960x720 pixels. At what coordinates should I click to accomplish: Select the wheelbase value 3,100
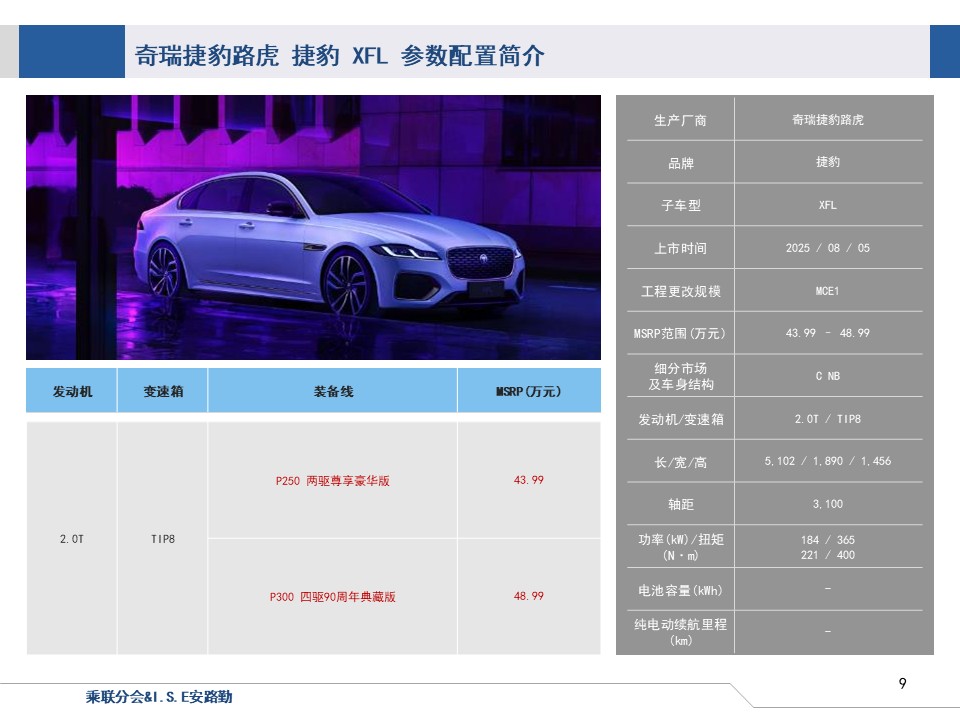pos(828,504)
